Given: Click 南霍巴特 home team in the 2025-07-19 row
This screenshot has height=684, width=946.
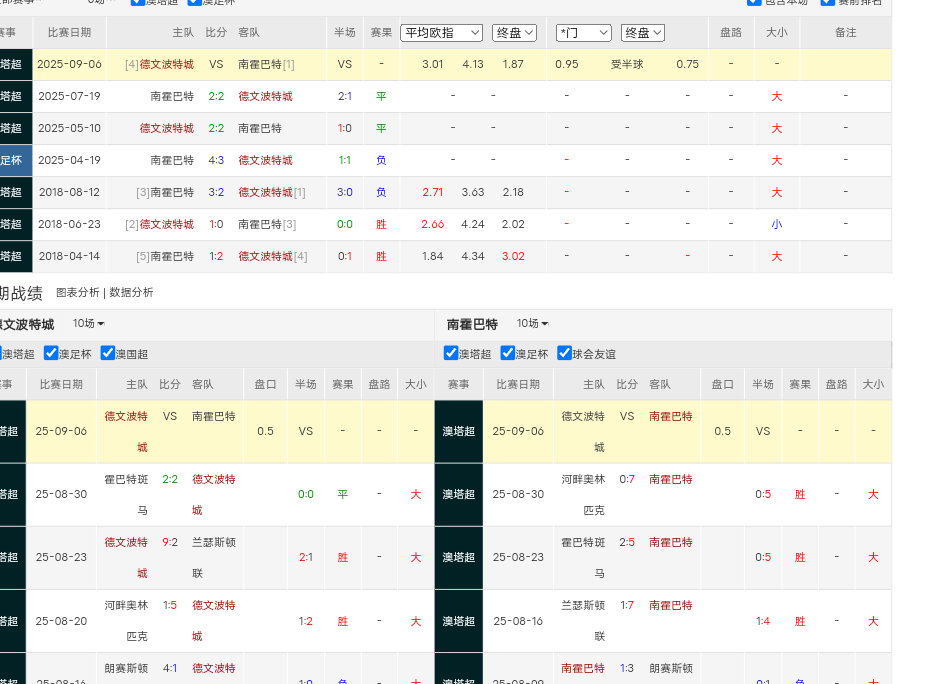Looking at the screenshot, I should tap(172, 96).
